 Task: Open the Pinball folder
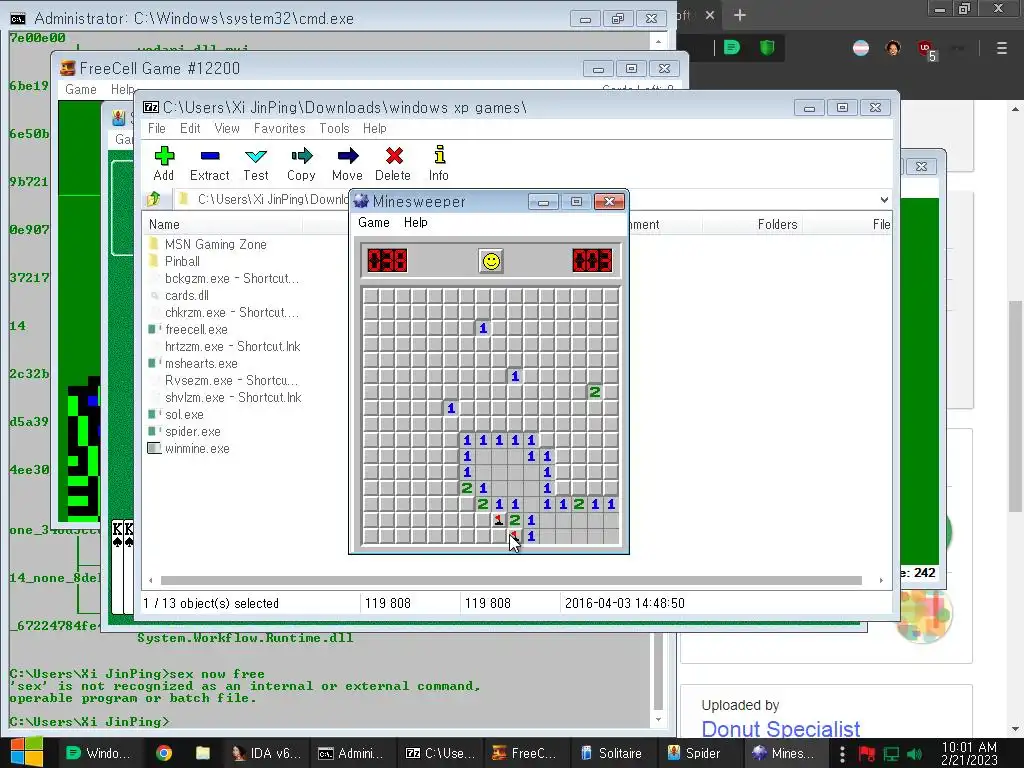point(182,261)
